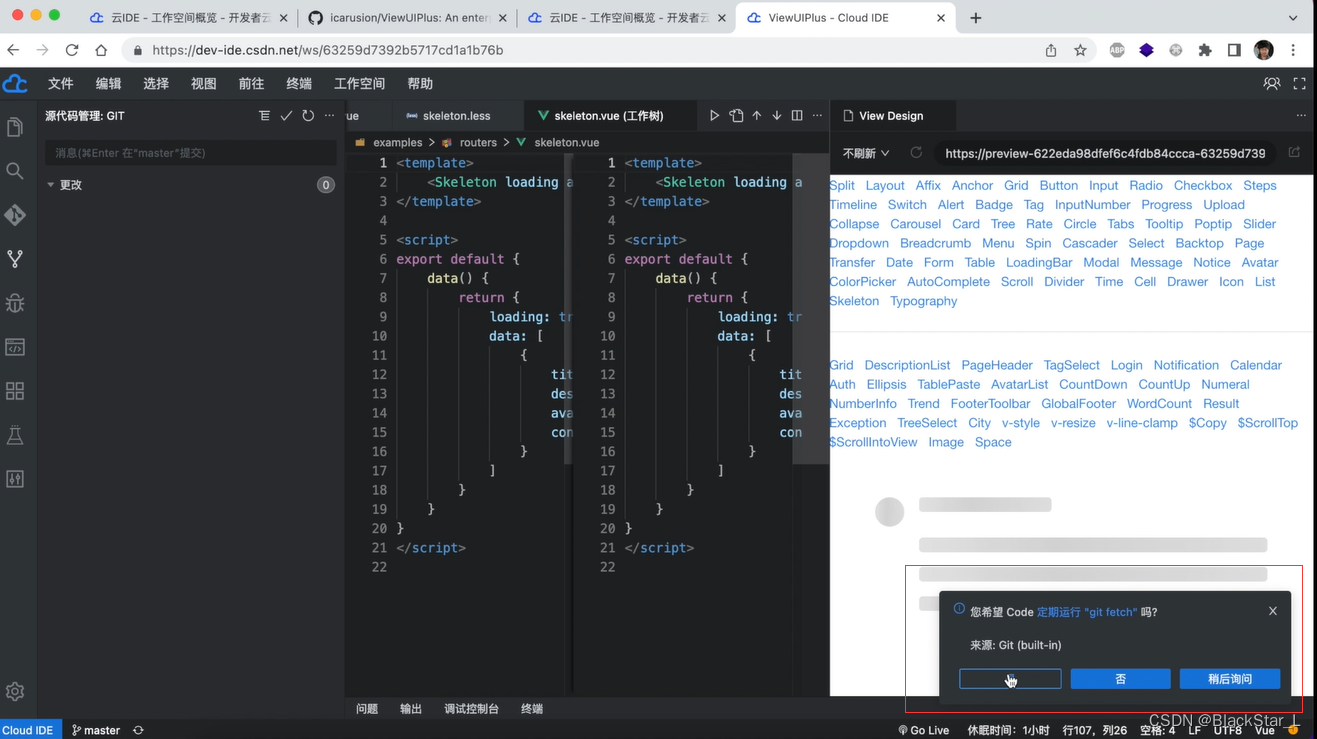
Task: Open the Manage gear icon in activity bar
Action: coord(15,691)
